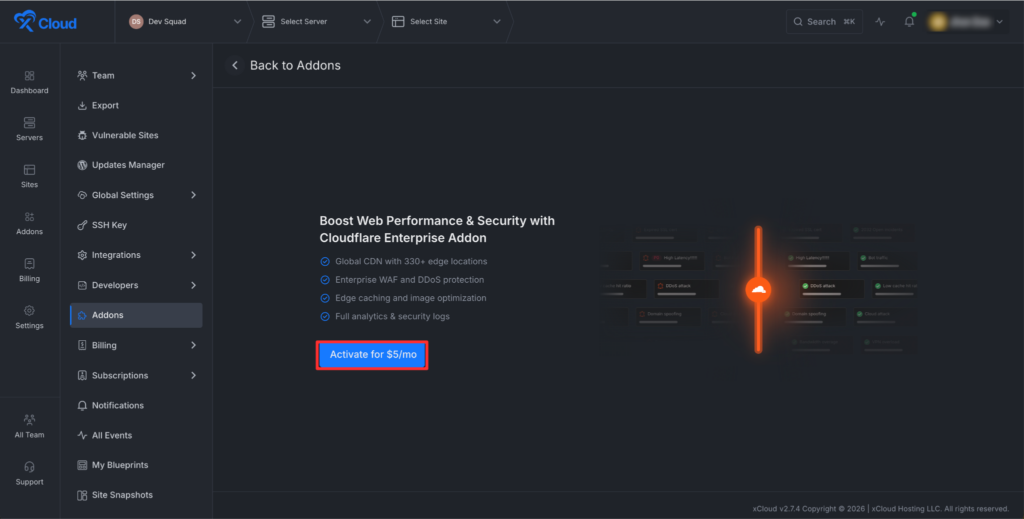Open Dashboard from the left rail

pos(29,82)
